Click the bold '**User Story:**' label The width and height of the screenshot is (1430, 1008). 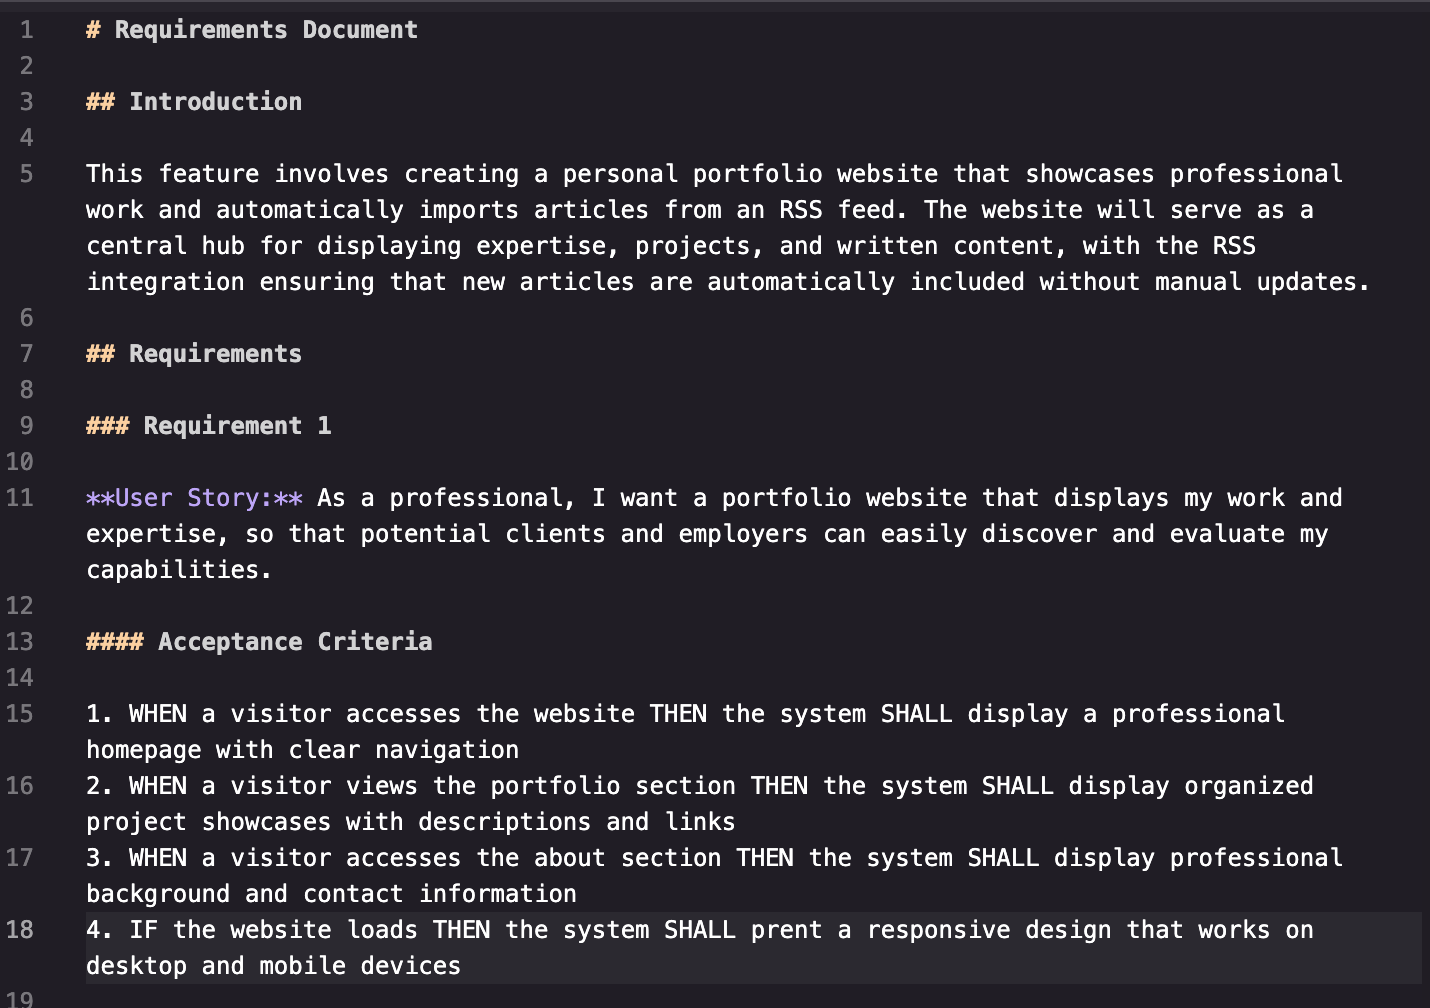(x=194, y=498)
